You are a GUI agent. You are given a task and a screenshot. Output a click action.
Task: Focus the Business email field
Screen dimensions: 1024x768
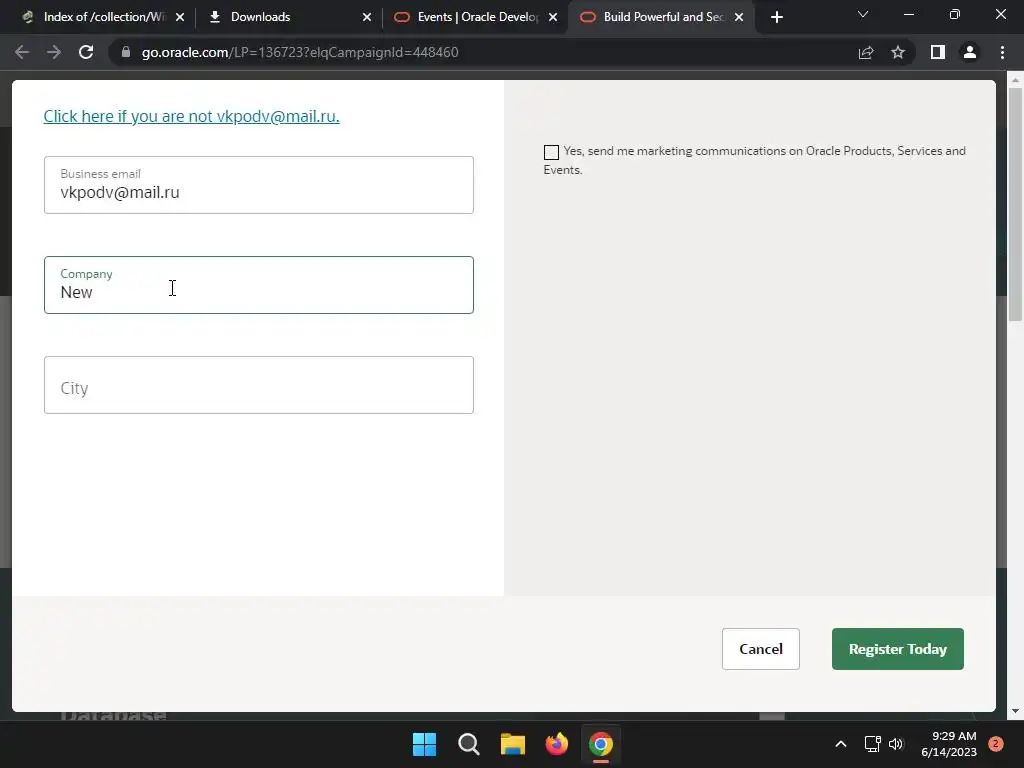click(x=259, y=185)
